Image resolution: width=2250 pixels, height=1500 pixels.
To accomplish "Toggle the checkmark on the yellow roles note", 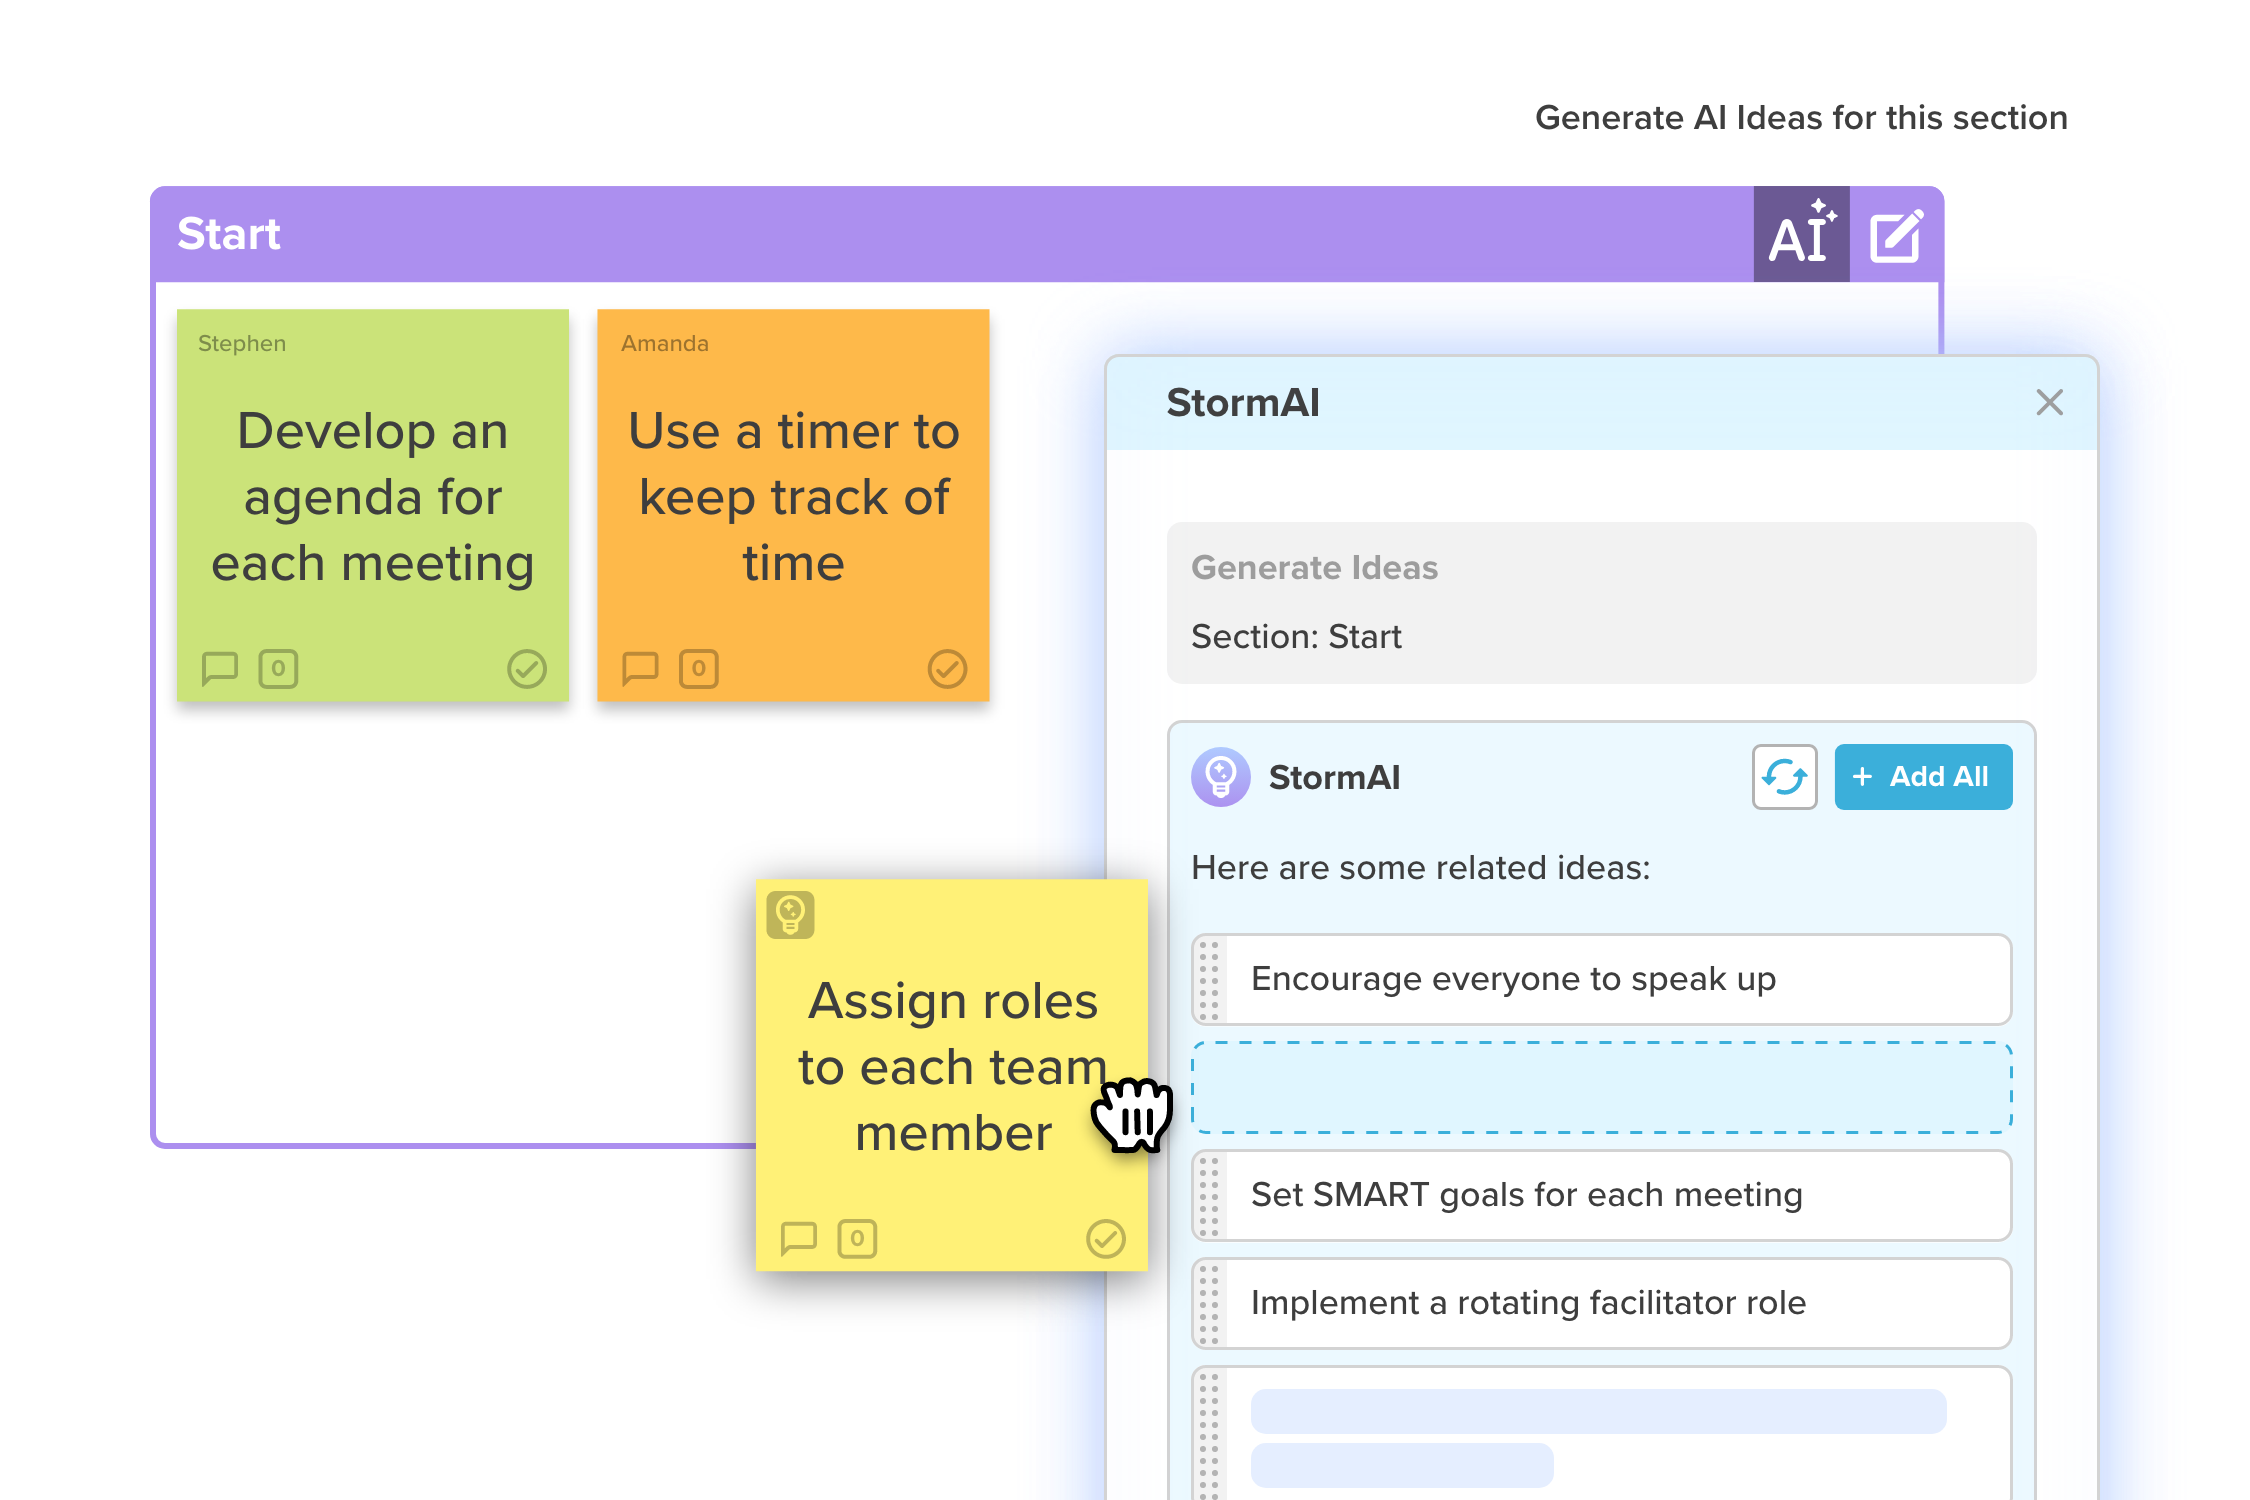I will click(1106, 1239).
